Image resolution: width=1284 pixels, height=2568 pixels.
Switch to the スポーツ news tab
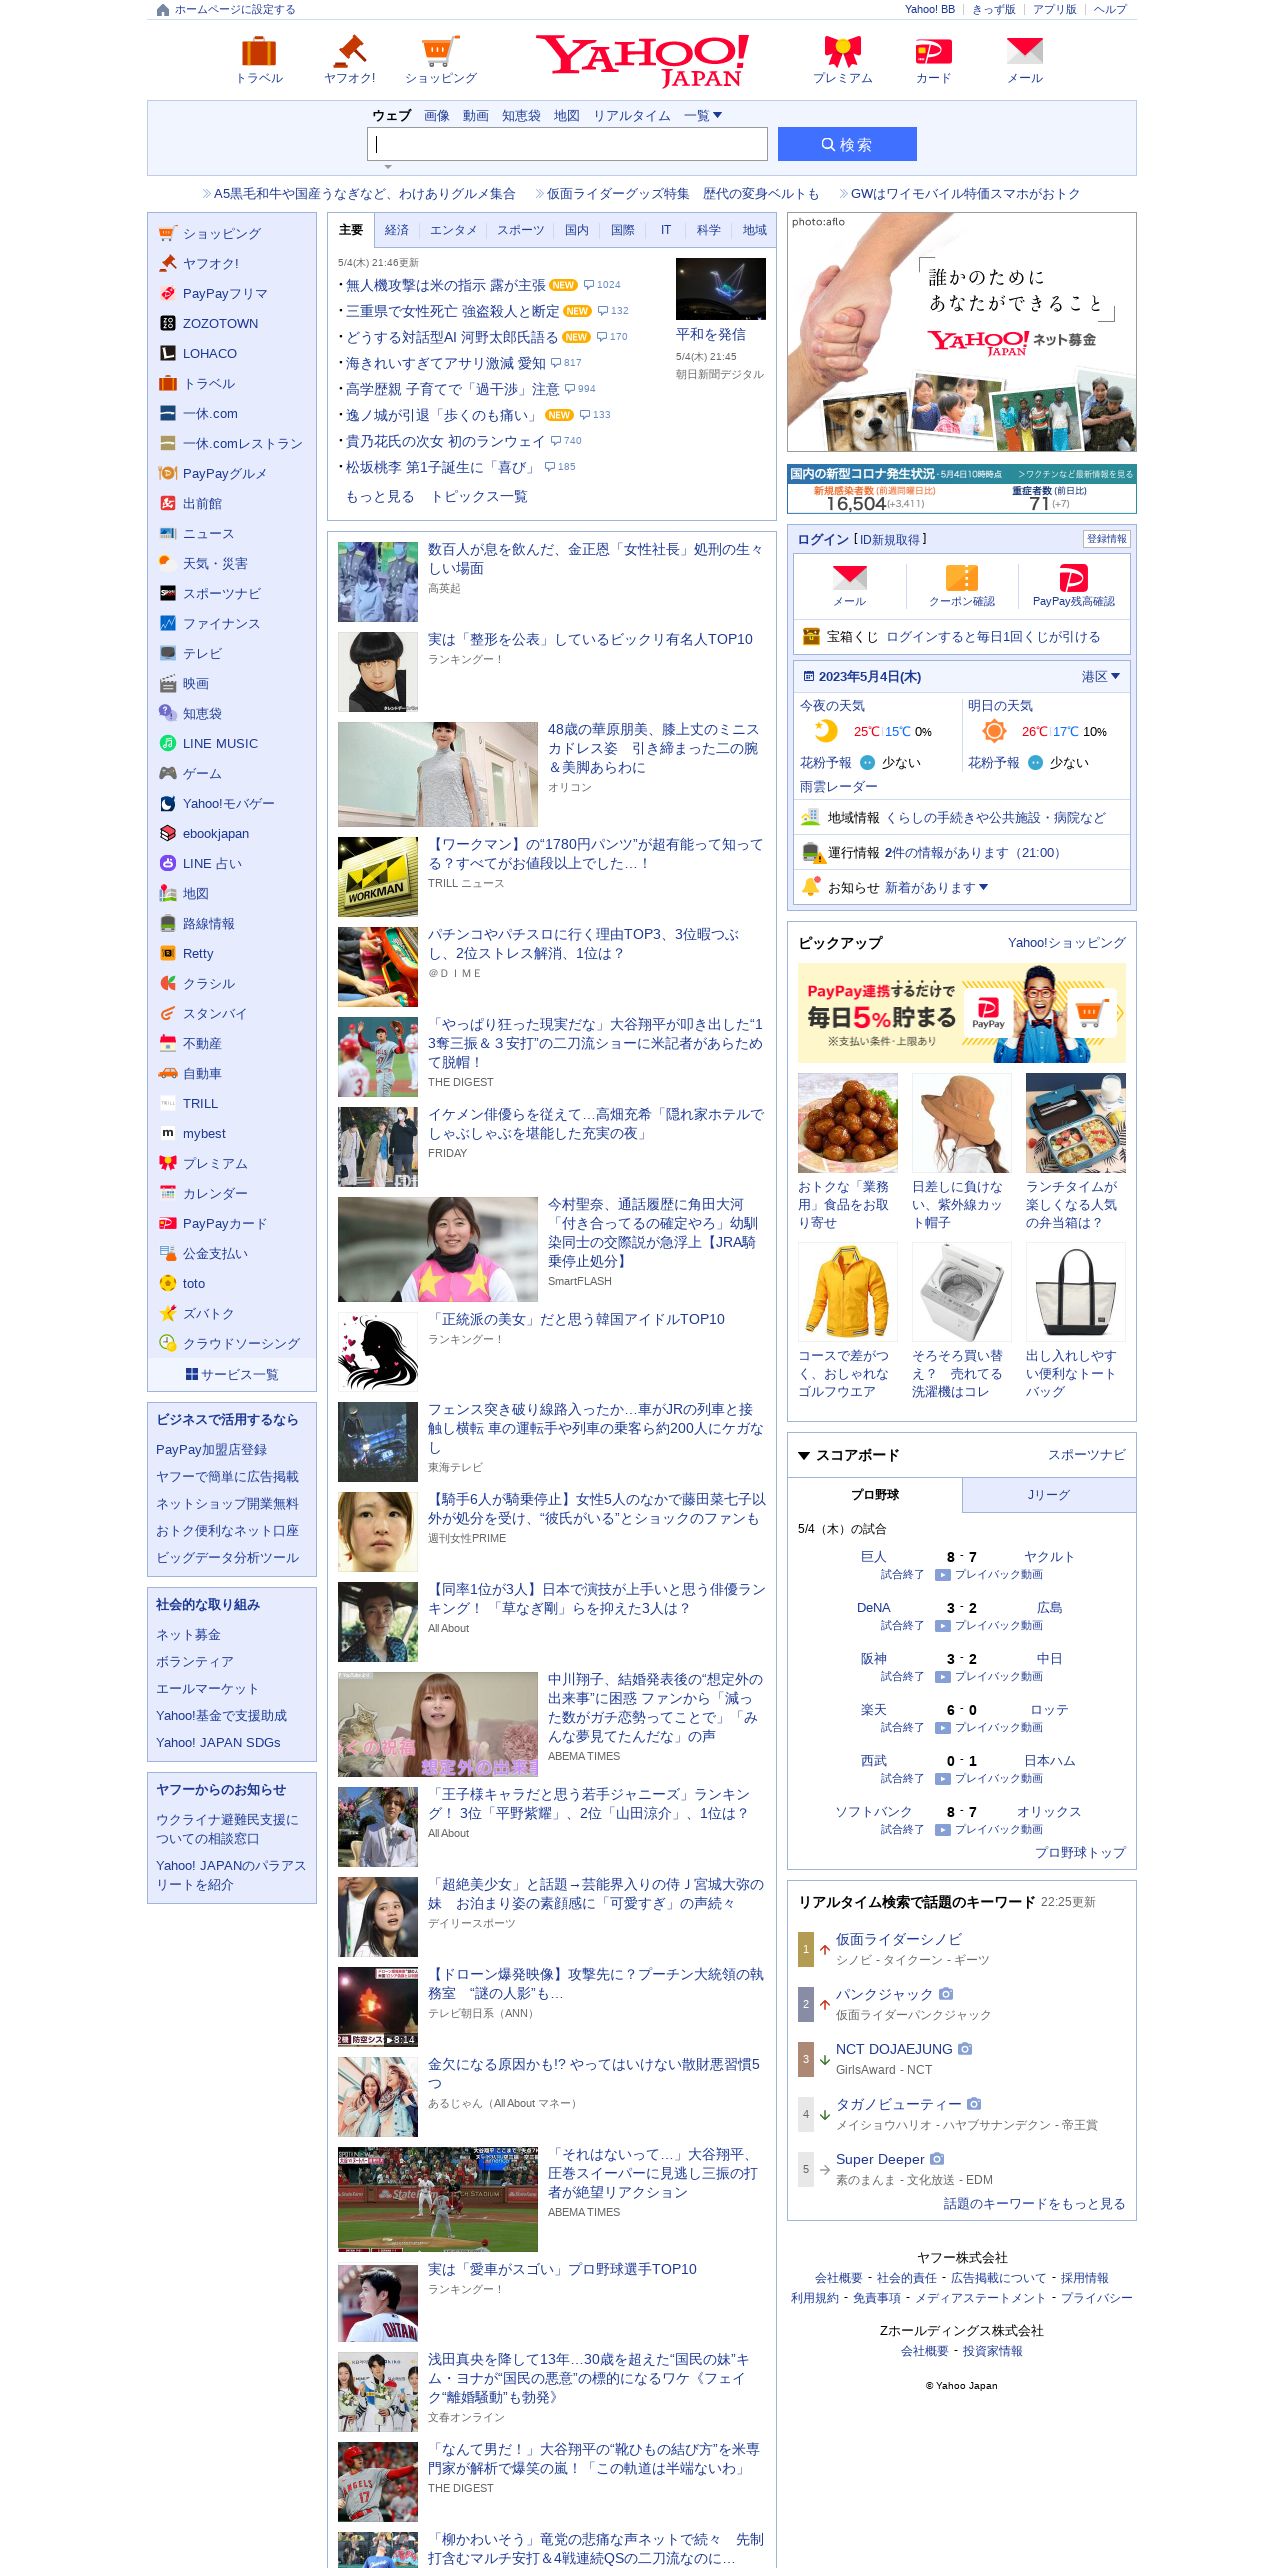[x=521, y=230]
